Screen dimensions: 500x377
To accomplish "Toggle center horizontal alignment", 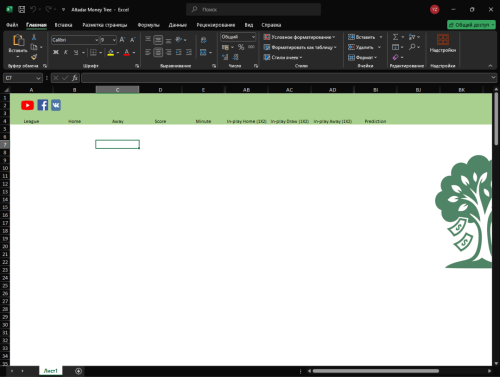I will tap(158, 52).
